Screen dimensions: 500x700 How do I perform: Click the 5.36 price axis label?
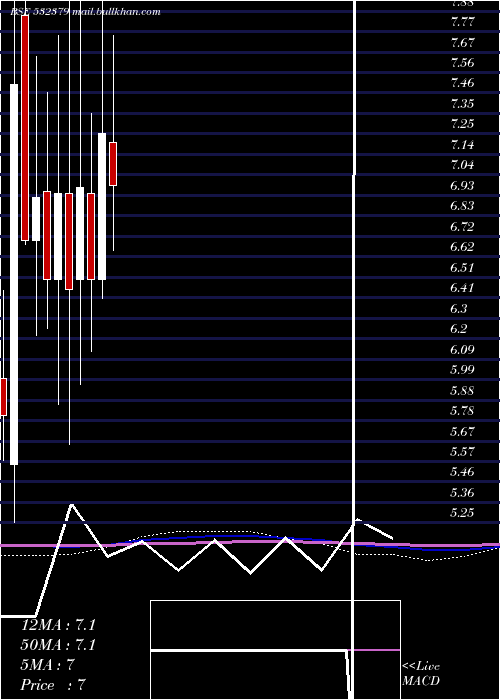point(462,493)
